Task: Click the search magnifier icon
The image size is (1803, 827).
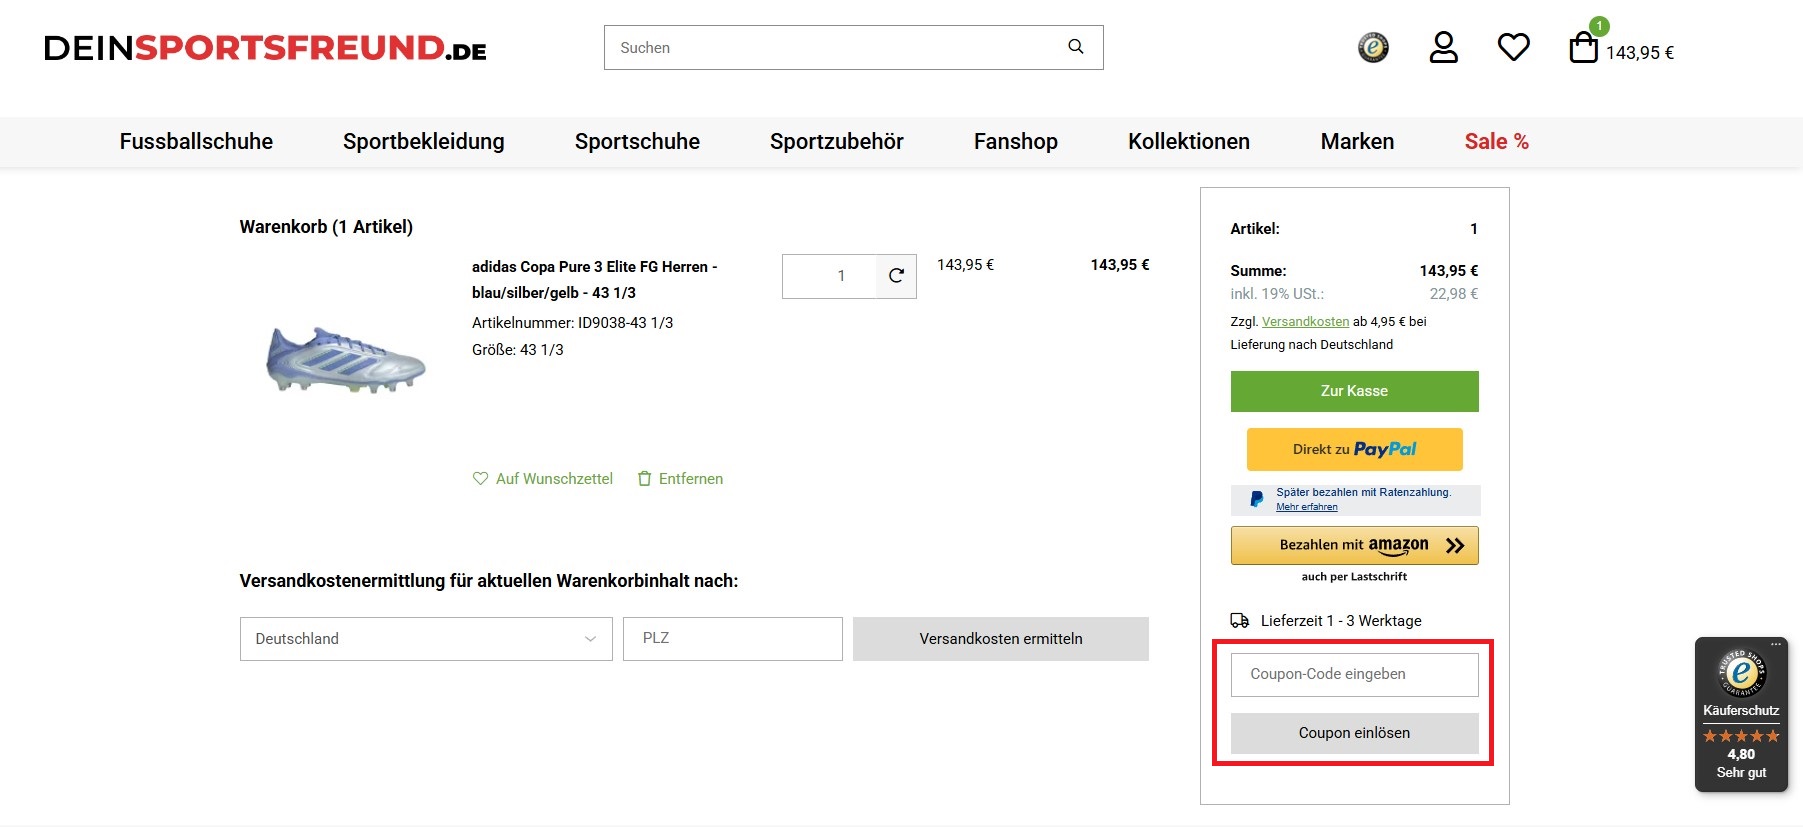Action: tap(1076, 47)
